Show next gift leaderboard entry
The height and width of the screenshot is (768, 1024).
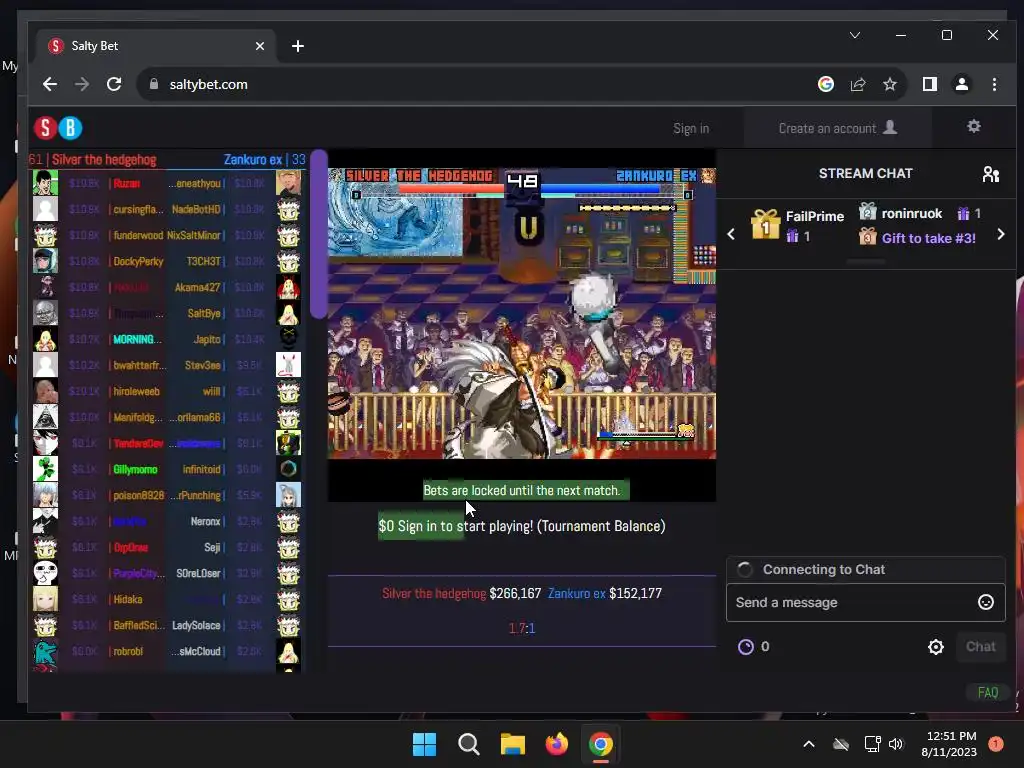(x=1001, y=234)
